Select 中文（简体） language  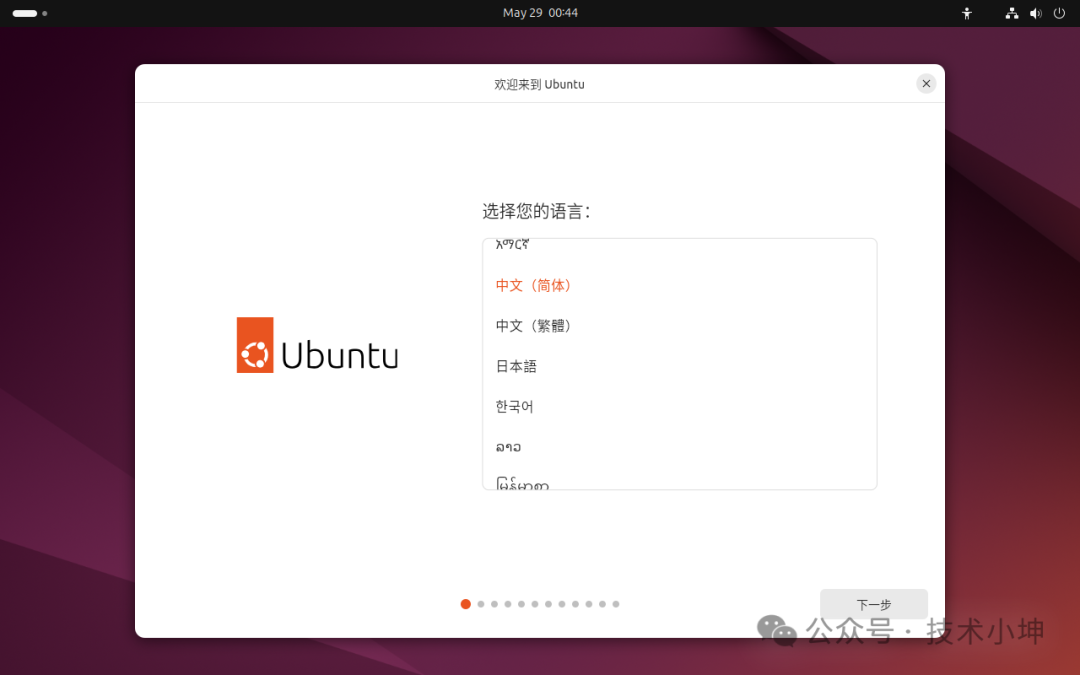click(533, 285)
